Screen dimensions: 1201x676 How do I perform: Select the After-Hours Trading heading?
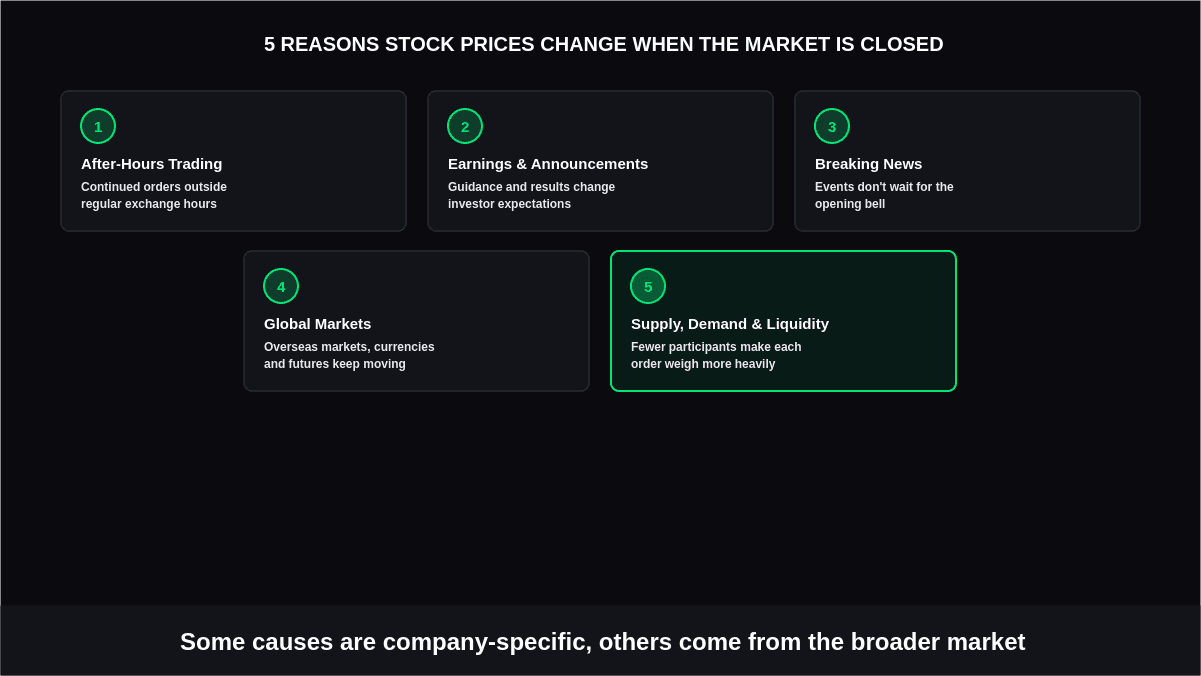coord(152,163)
